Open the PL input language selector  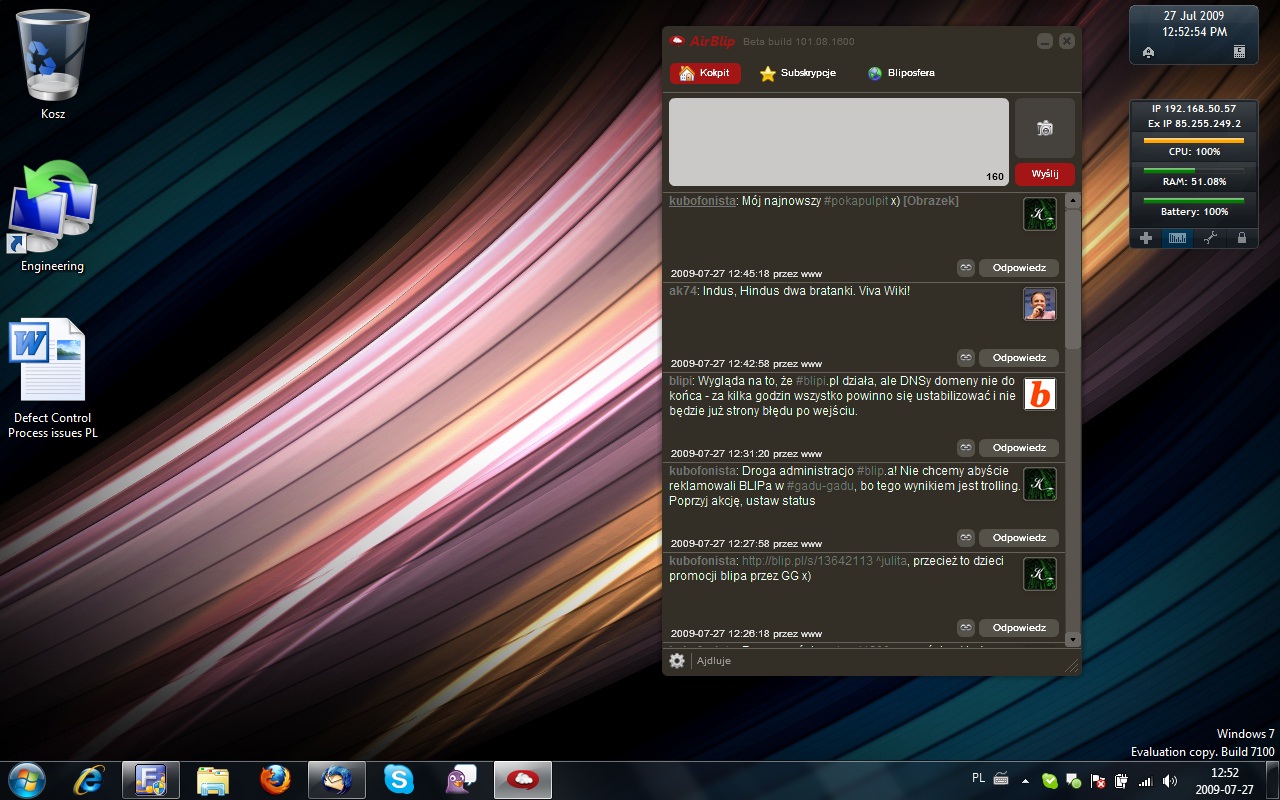[978, 778]
